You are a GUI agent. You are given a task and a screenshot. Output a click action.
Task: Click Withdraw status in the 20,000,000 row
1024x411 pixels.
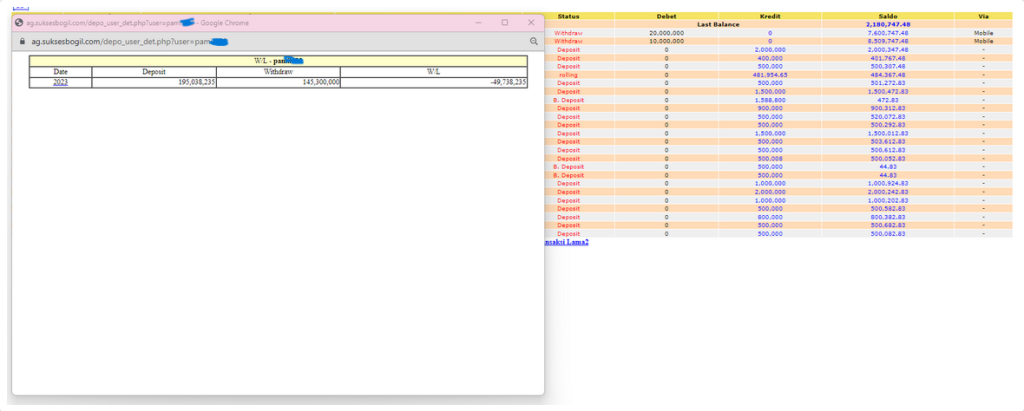point(568,33)
